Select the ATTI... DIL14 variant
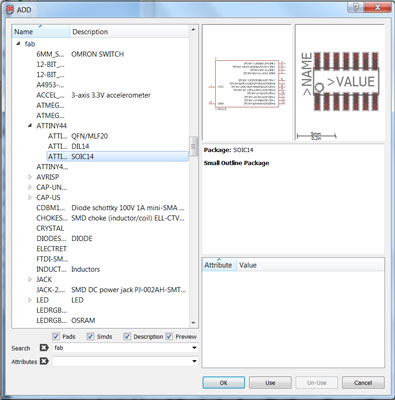Image resolution: width=395 pixels, height=400 pixels. coord(117,146)
